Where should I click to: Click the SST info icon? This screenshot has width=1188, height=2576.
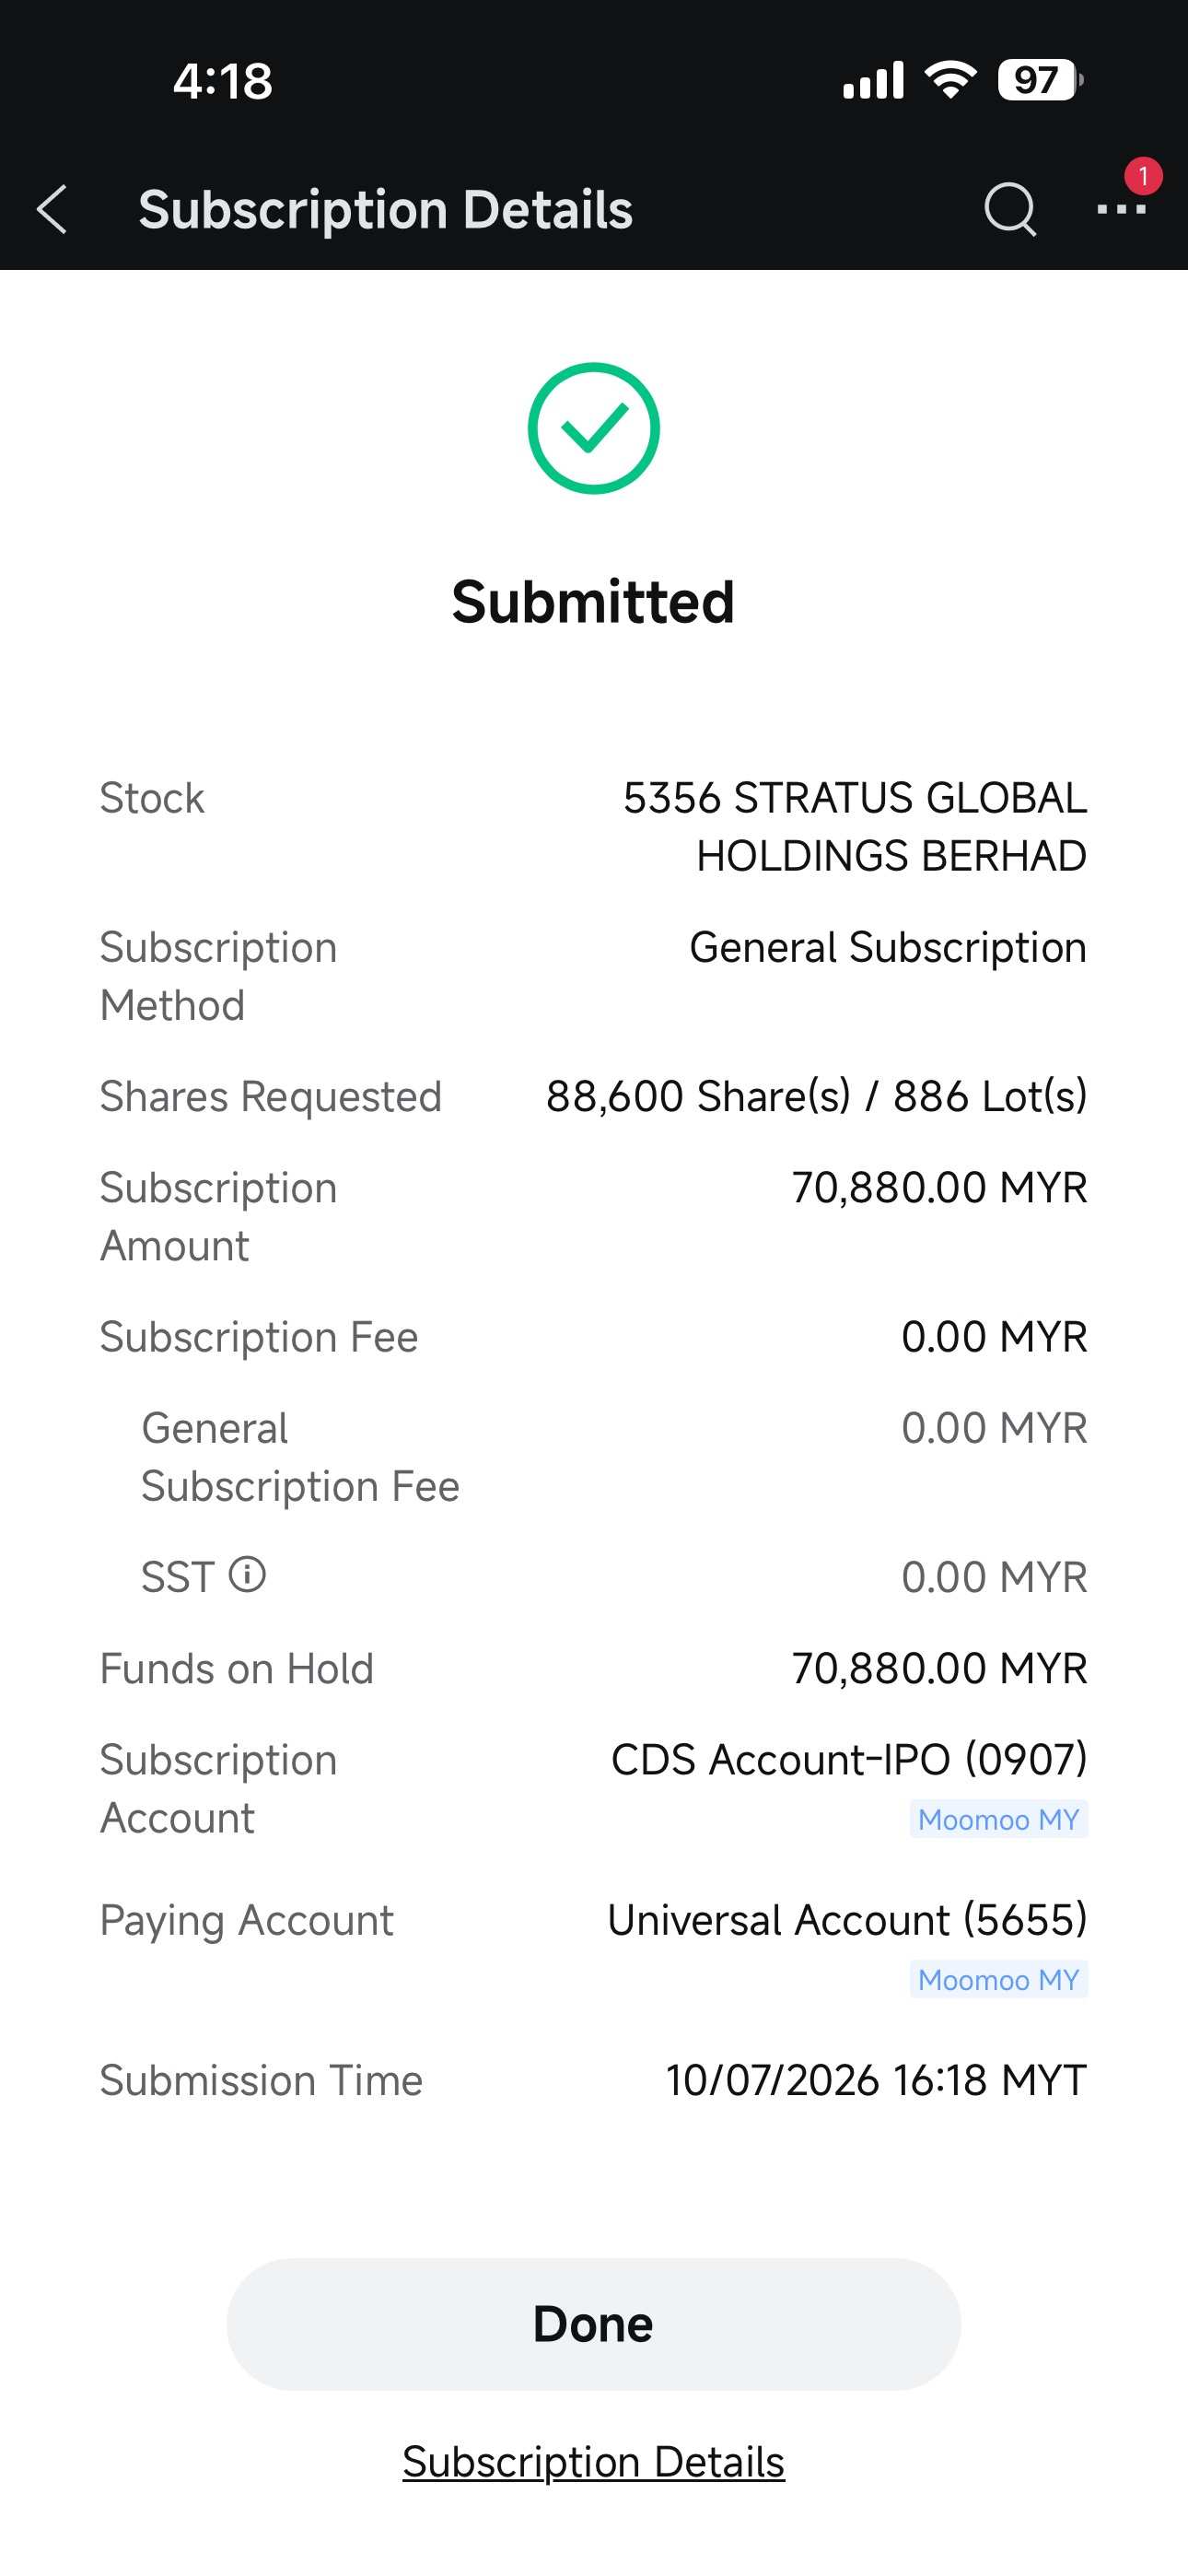(x=247, y=1575)
